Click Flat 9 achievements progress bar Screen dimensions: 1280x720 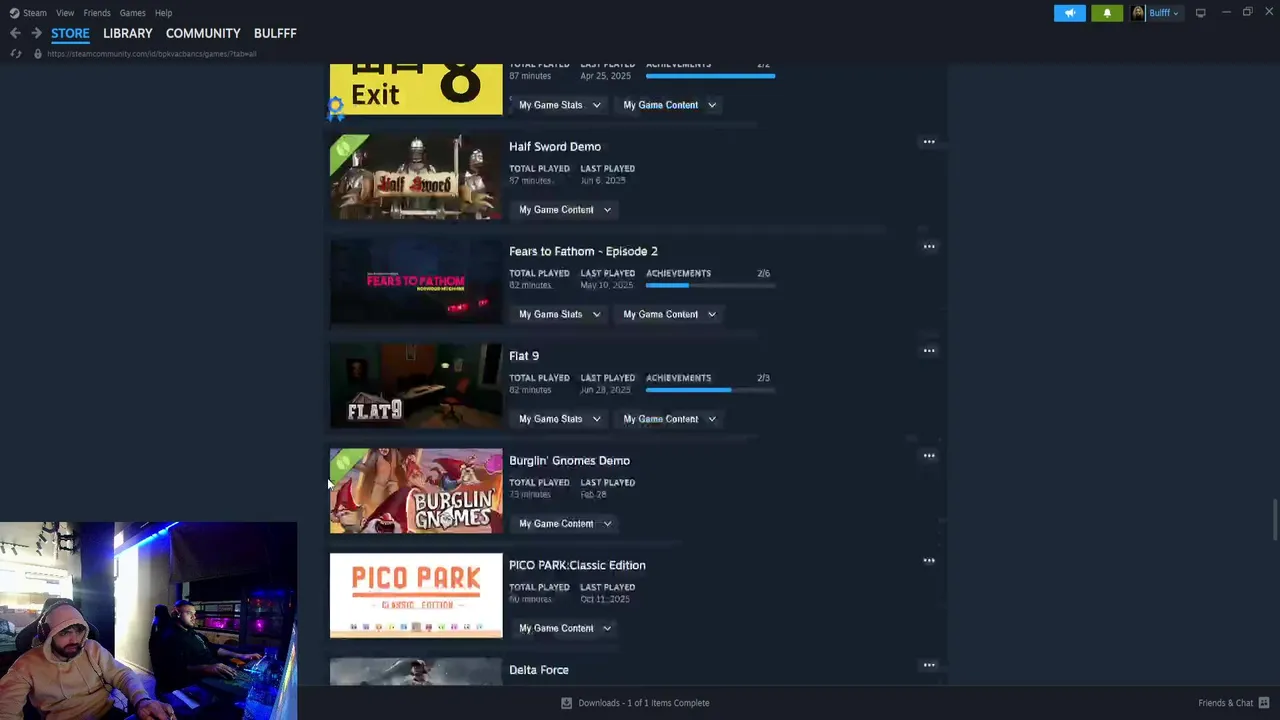(710, 390)
